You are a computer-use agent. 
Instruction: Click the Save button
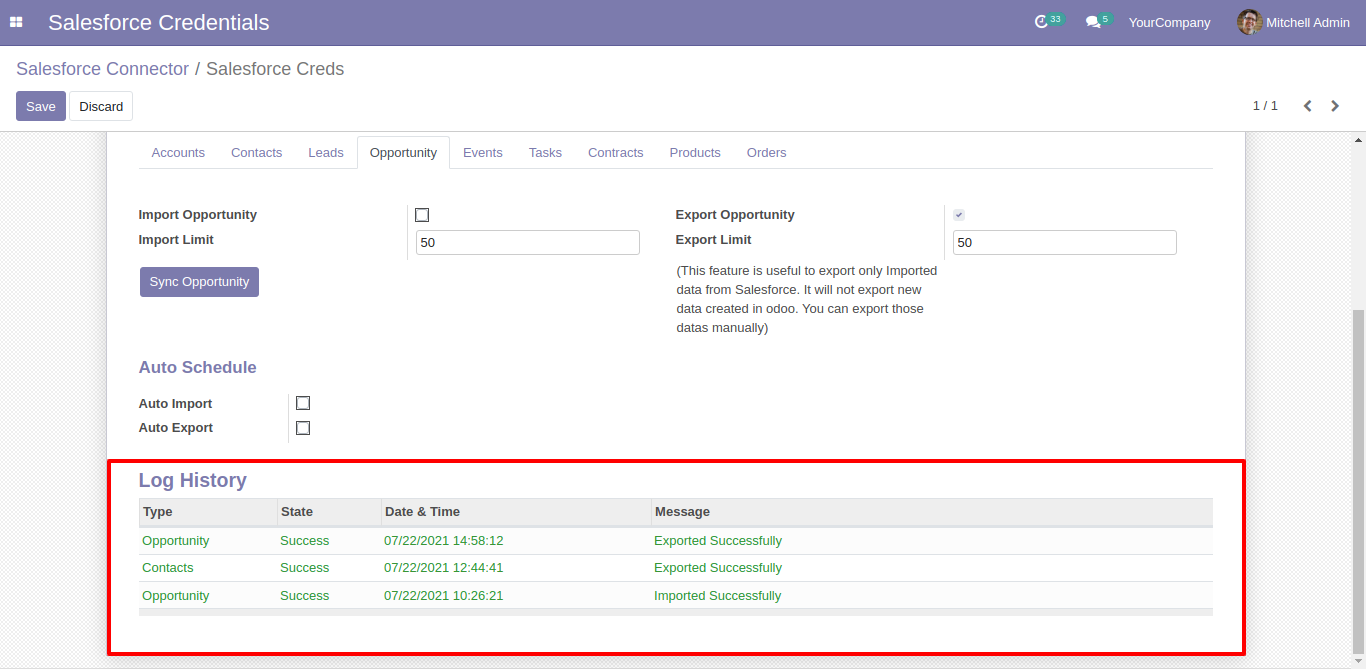[x=41, y=106]
